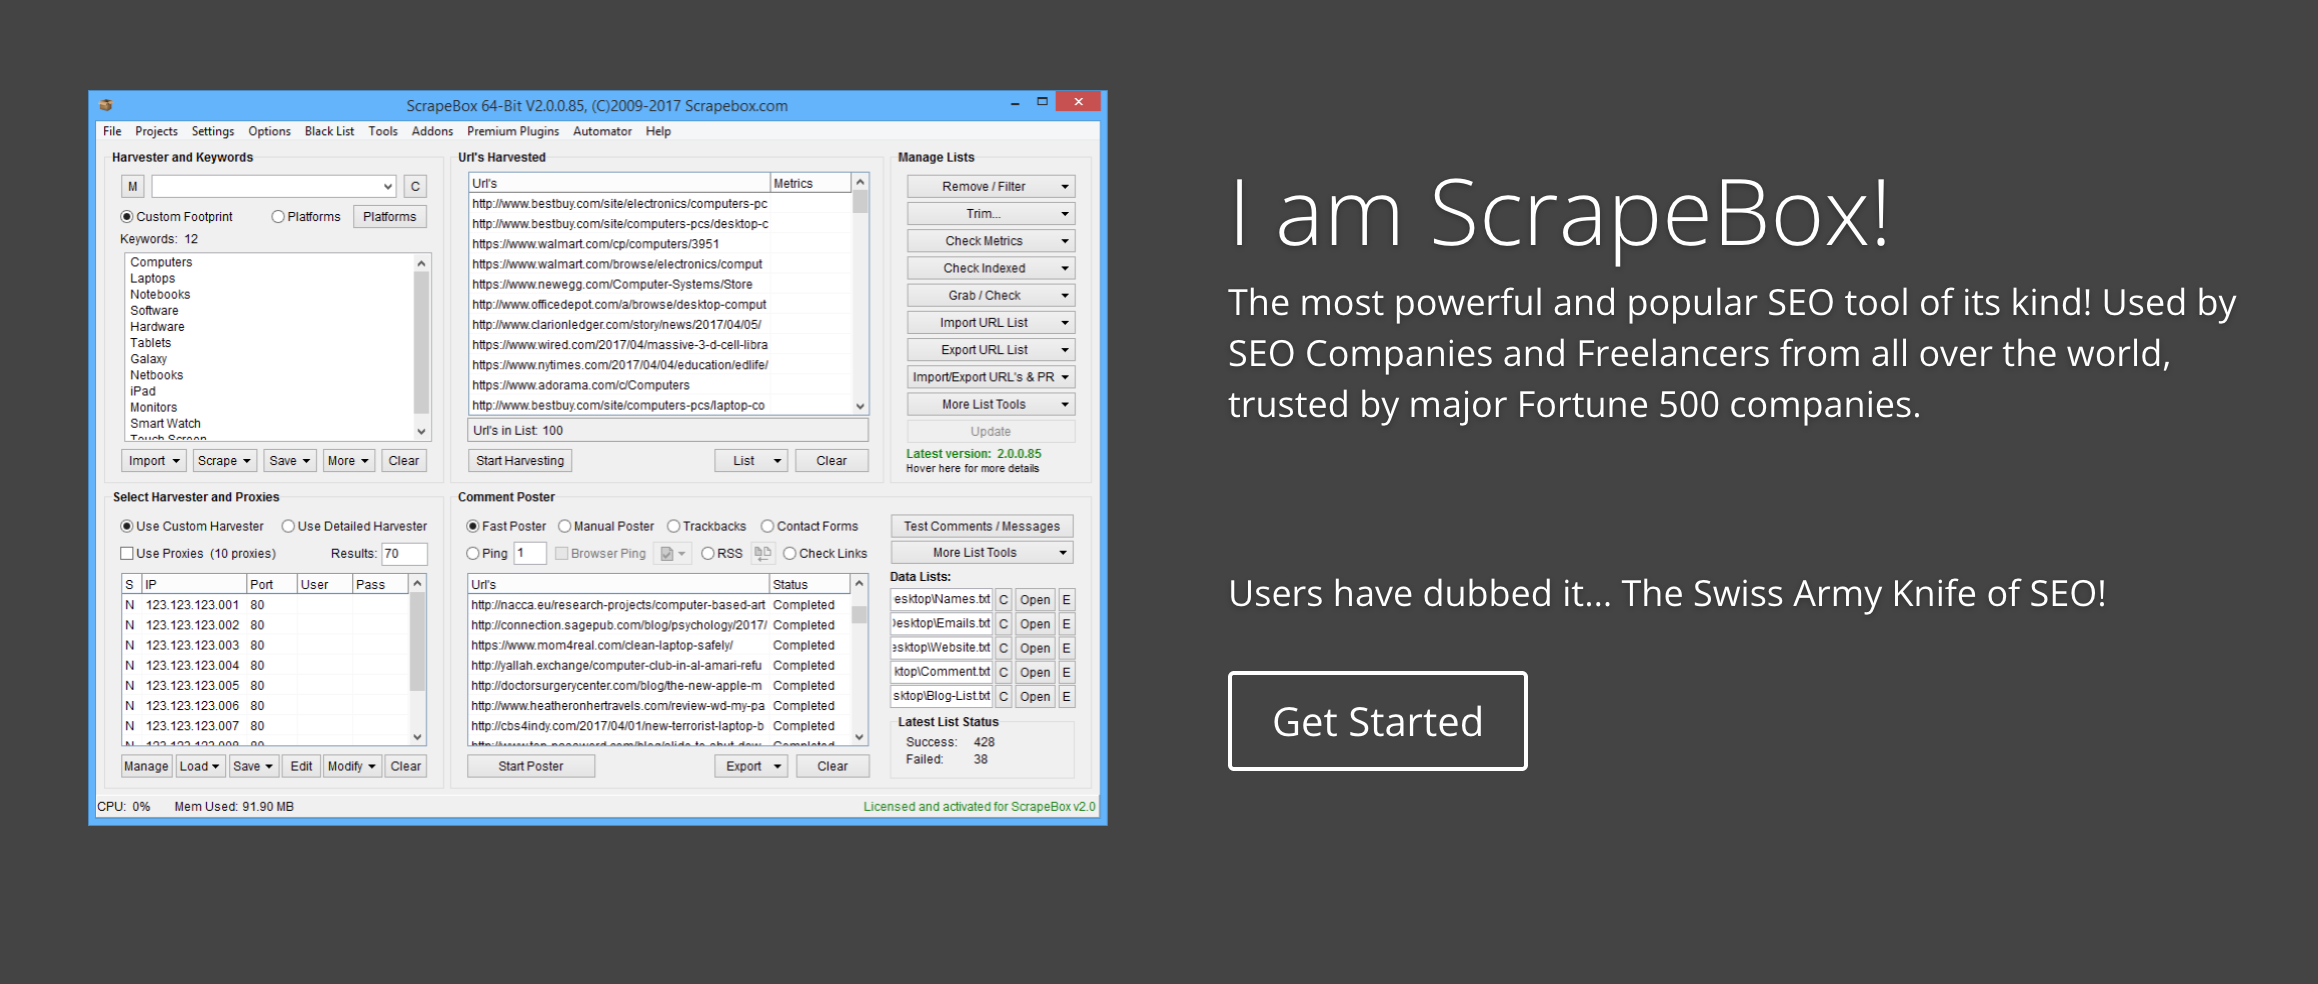This screenshot has height=984, width=2318.
Task: Switch to Use Detailed Harvester
Action: tap(289, 526)
